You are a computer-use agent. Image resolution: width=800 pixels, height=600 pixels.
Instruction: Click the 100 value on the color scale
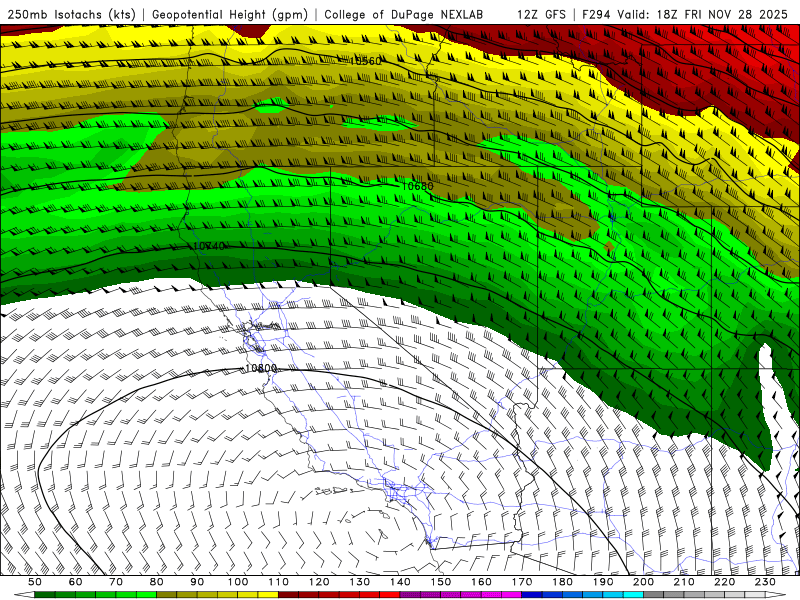tap(238, 582)
